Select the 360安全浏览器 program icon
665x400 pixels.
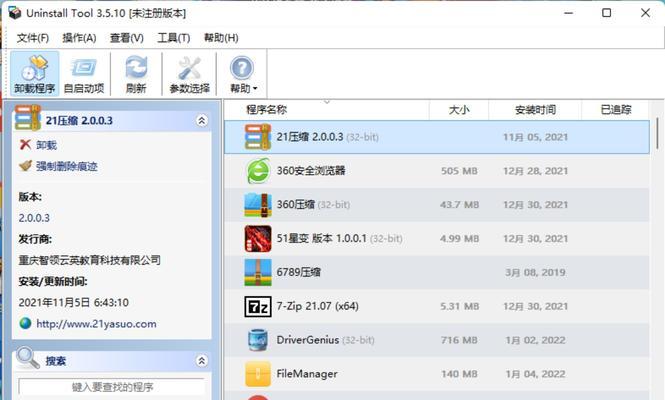pyautogui.click(x=258, y=171)
